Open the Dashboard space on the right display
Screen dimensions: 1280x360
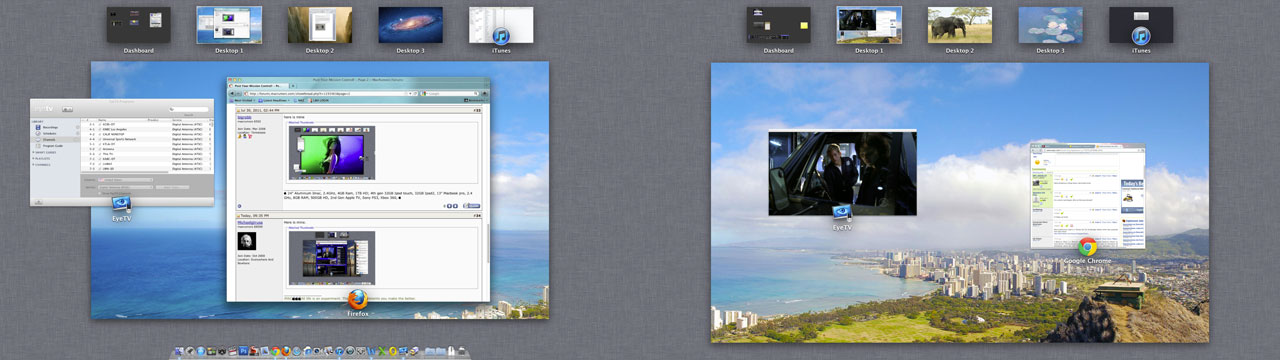point(778,25)
